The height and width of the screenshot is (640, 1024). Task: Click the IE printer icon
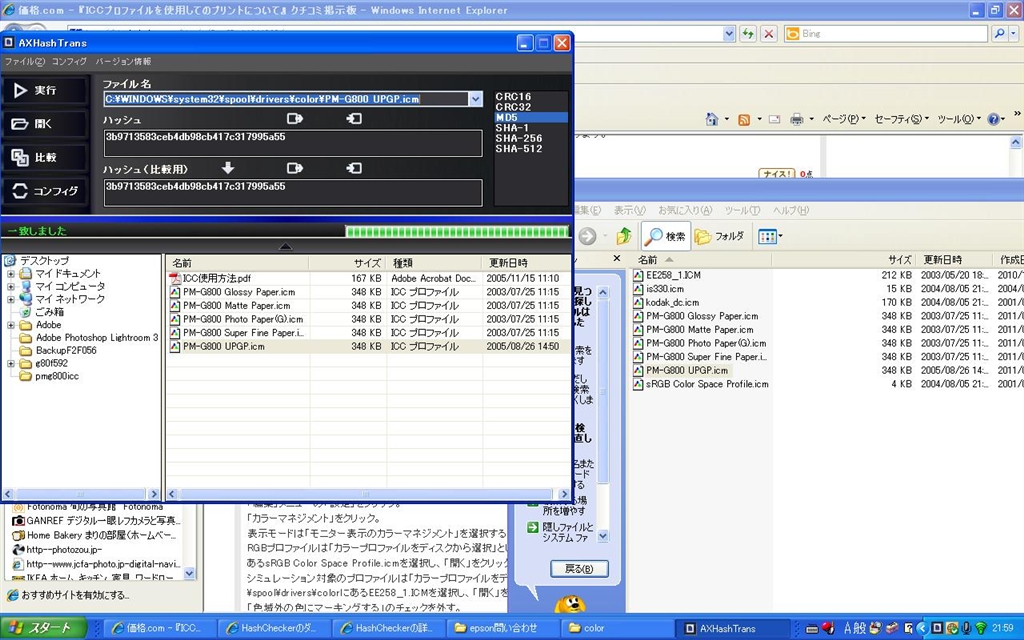click(x=796, y=120)
